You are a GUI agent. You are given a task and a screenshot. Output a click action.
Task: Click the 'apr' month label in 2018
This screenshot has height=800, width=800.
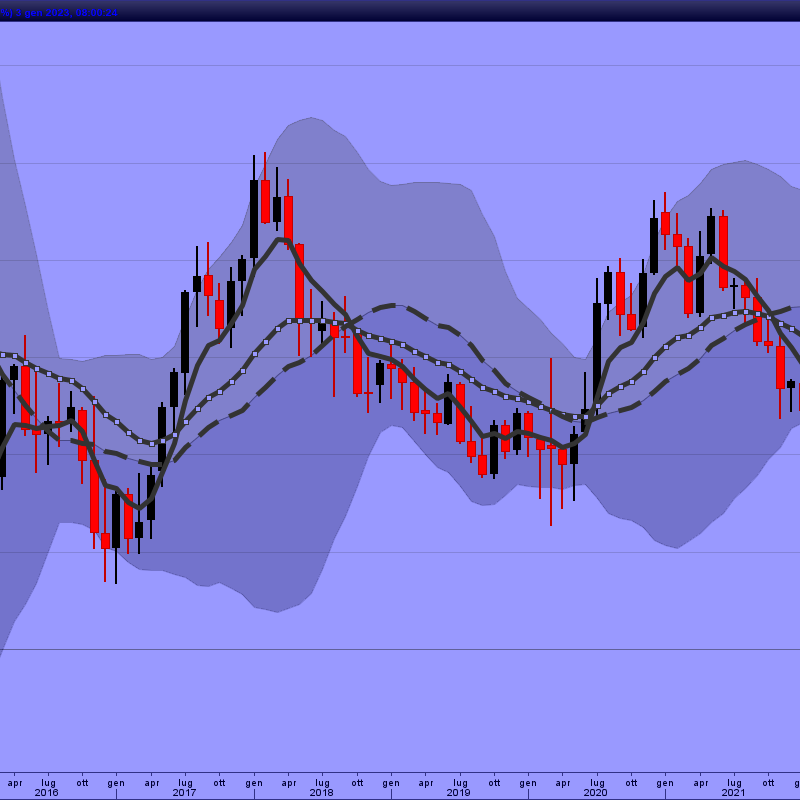(x=288, y=782)
